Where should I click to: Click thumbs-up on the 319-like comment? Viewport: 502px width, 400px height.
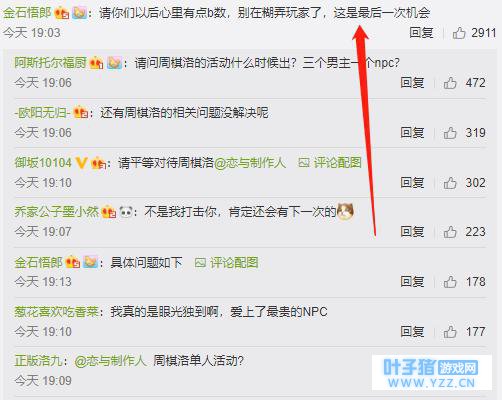(x=450, y=133)
